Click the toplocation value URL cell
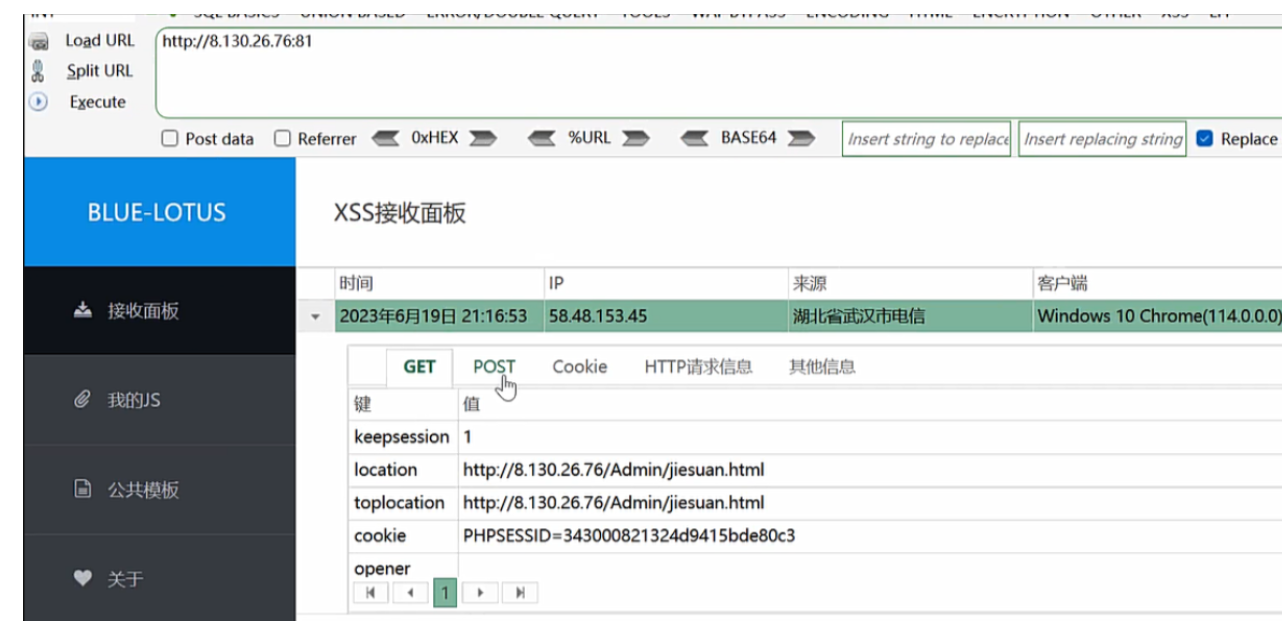This screenshot has height=621, width=1282. tap(870, 503)
